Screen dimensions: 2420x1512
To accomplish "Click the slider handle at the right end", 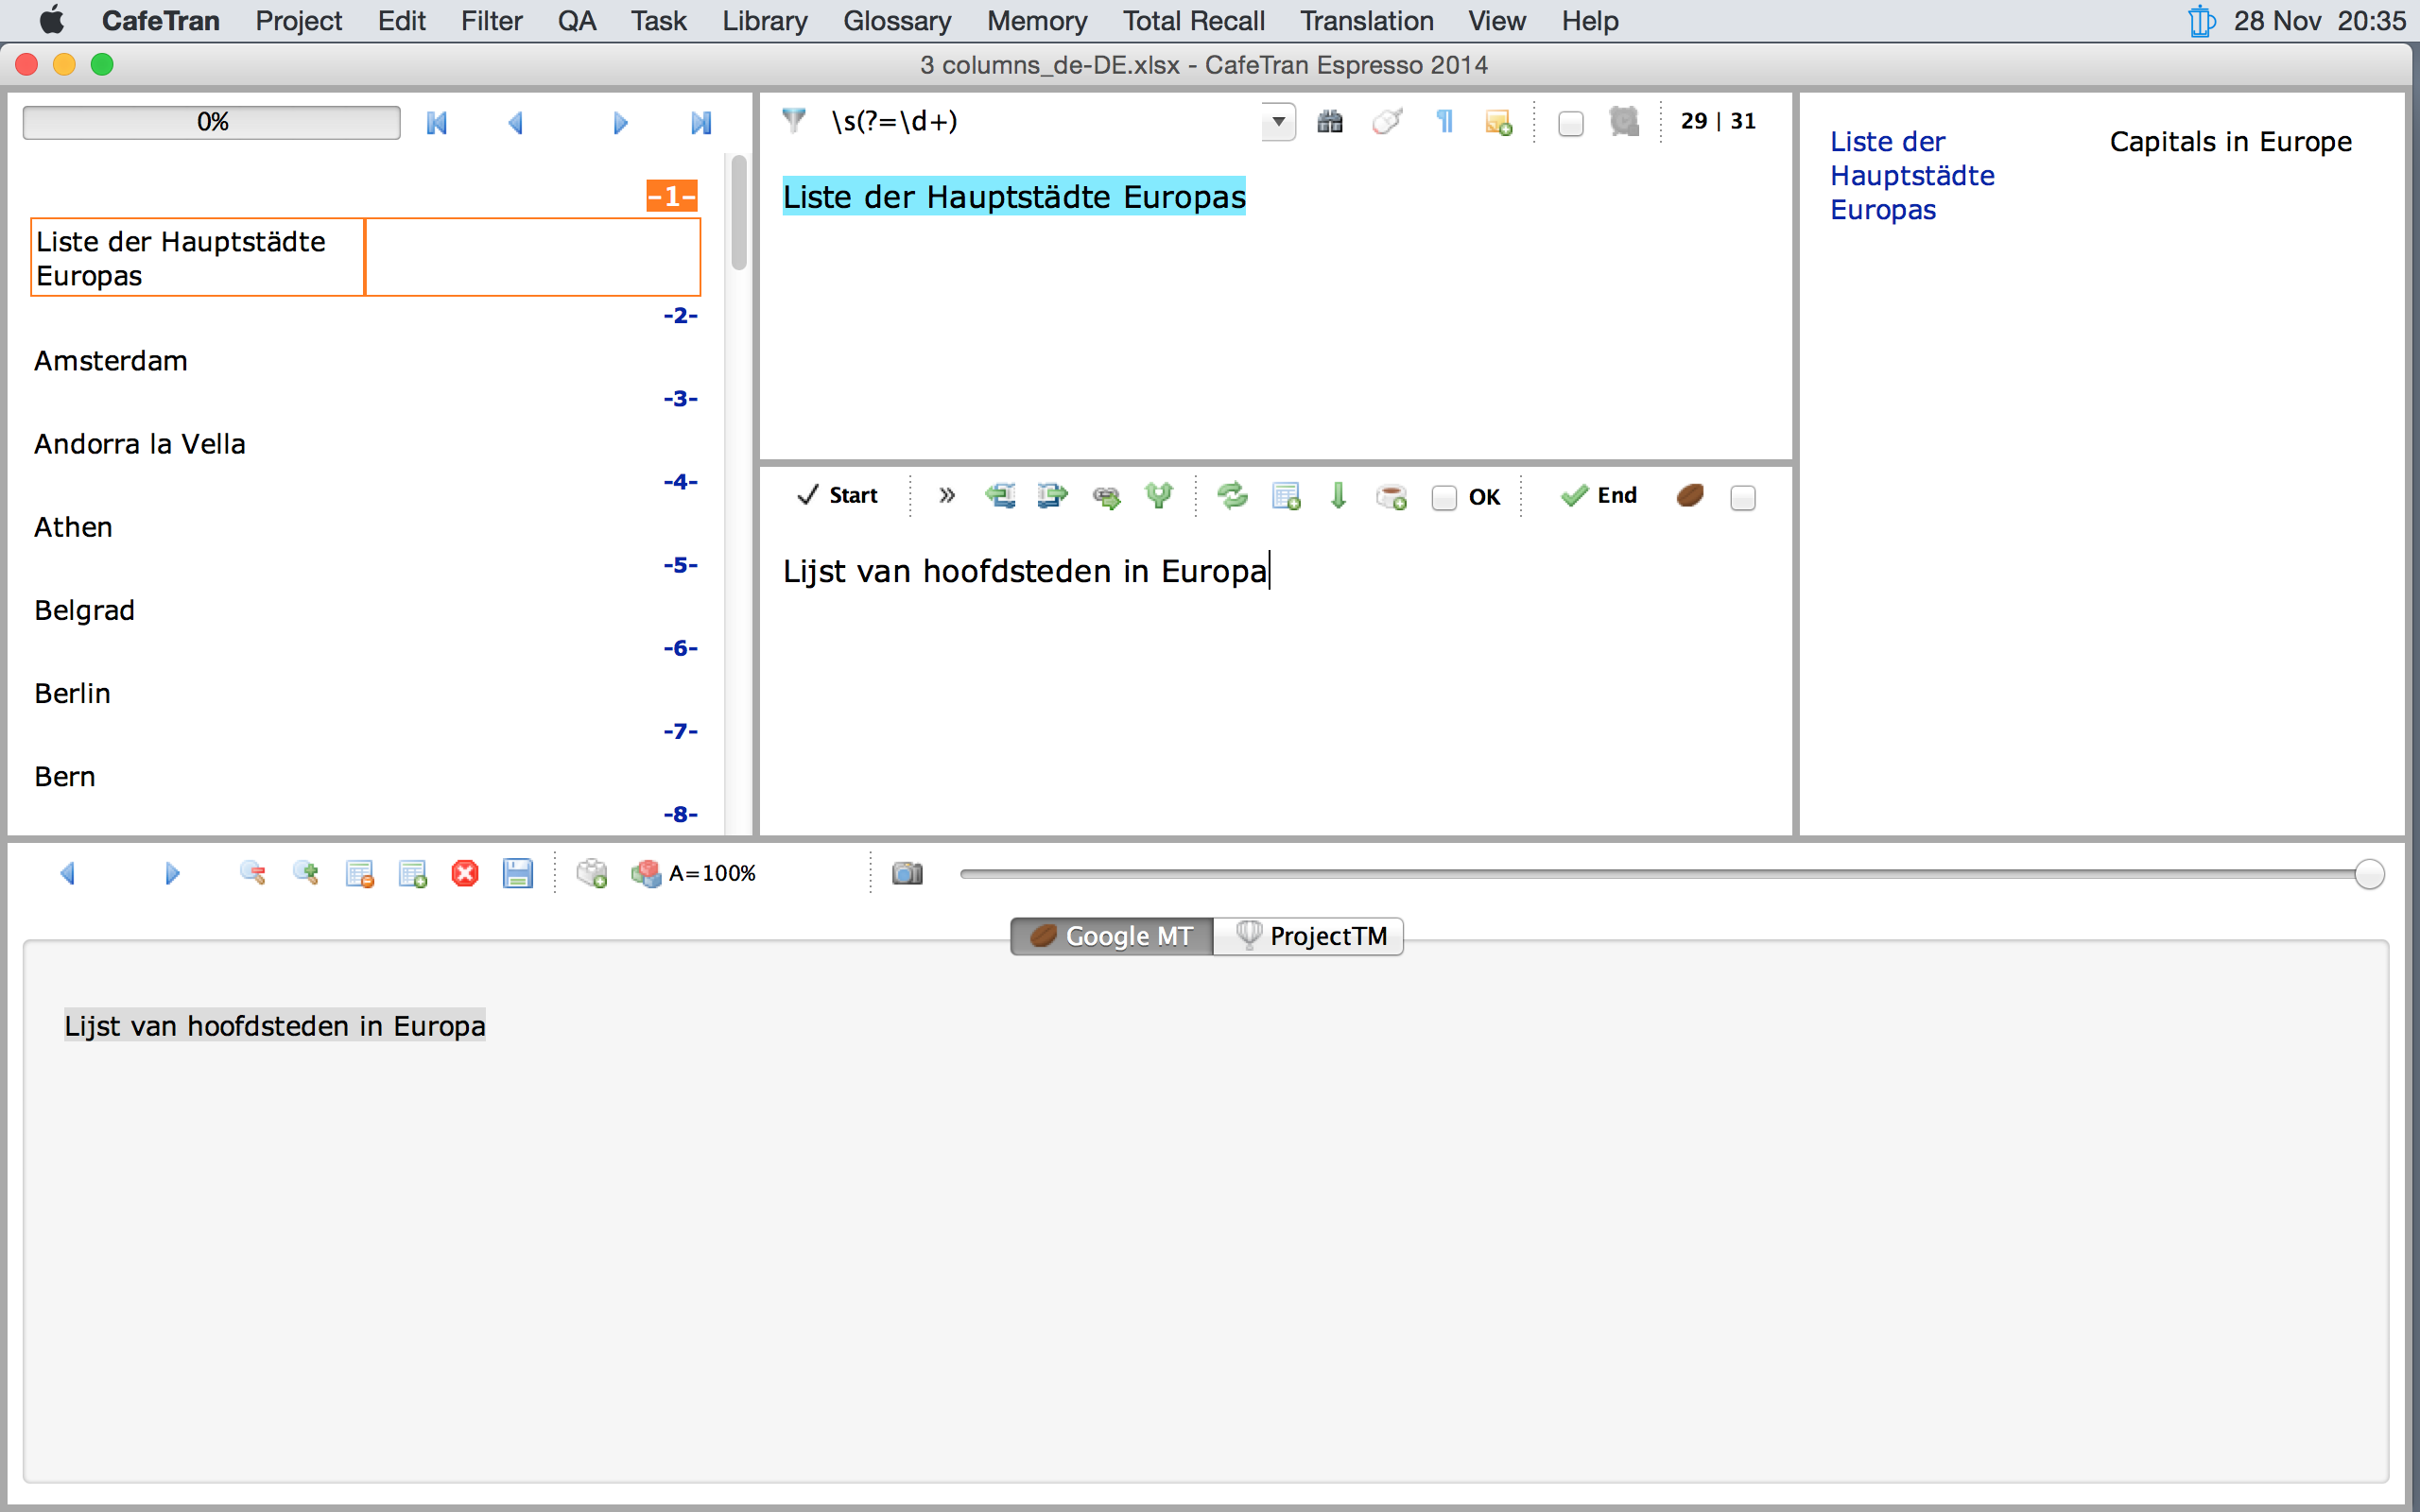I will click(x=2368, y=874).
